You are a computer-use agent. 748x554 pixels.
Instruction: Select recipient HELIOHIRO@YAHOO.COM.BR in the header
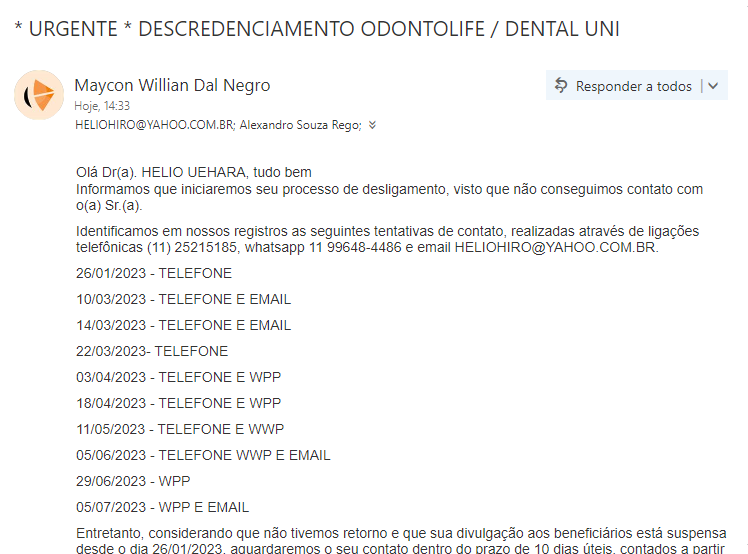click(x=154, y=126)
